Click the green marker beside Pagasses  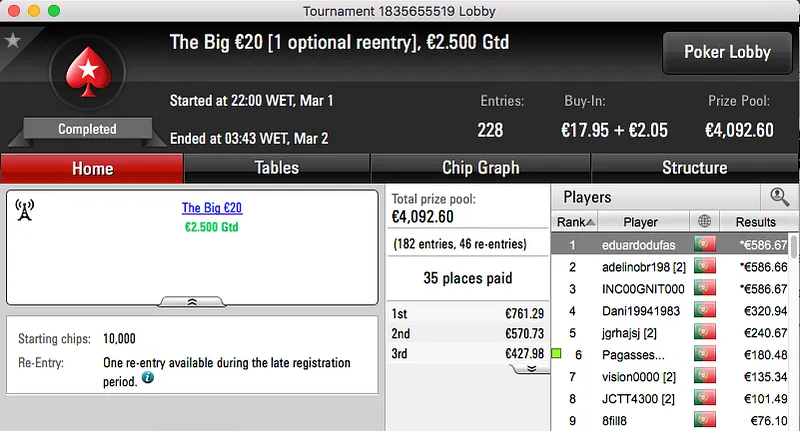[x=556, y=354]
